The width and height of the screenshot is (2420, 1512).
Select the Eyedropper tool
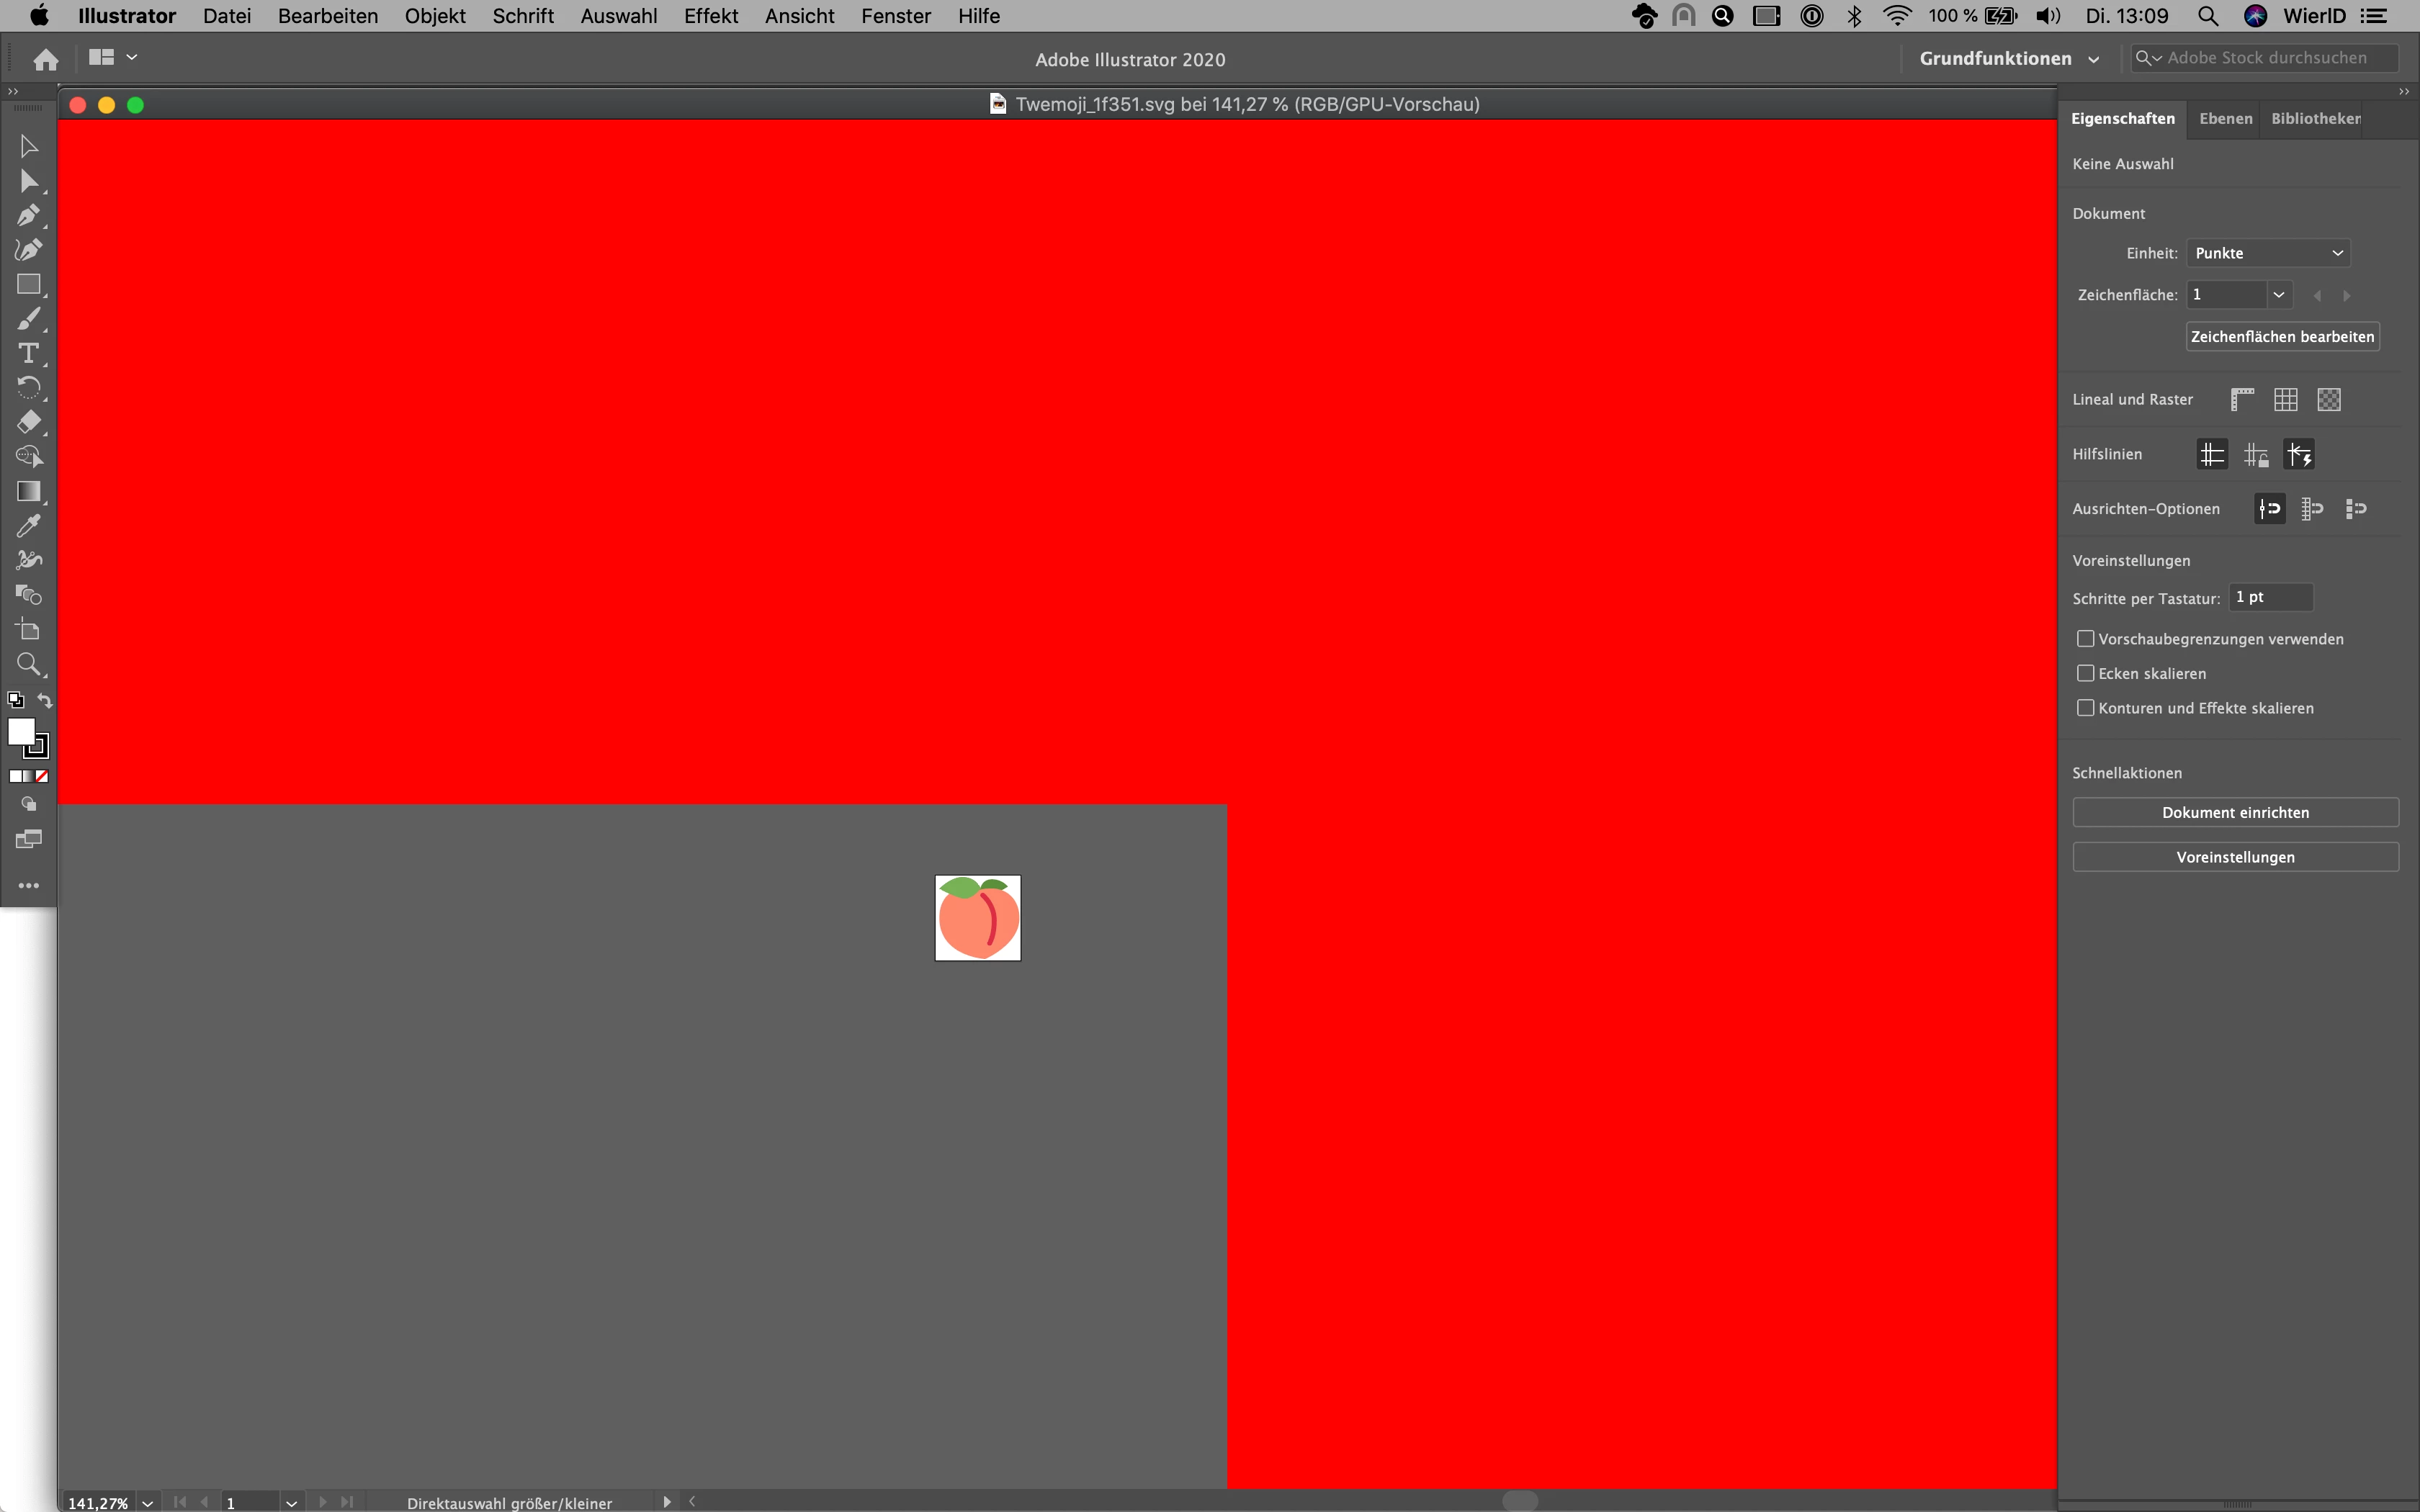click(x=28, y=526)
